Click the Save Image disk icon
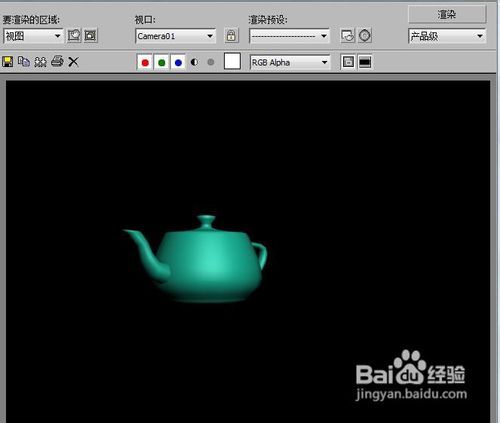The height and width of the screenshot is (423, 500). [8, 62]
